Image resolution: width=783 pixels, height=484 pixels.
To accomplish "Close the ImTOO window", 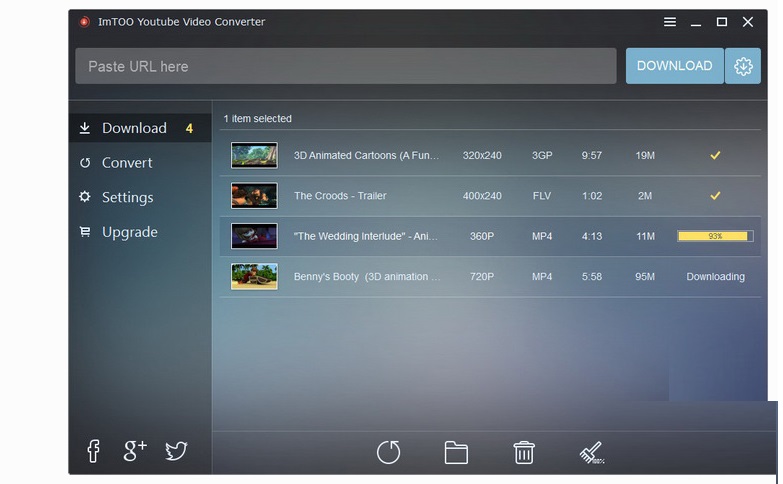I will tap(748, 22).
